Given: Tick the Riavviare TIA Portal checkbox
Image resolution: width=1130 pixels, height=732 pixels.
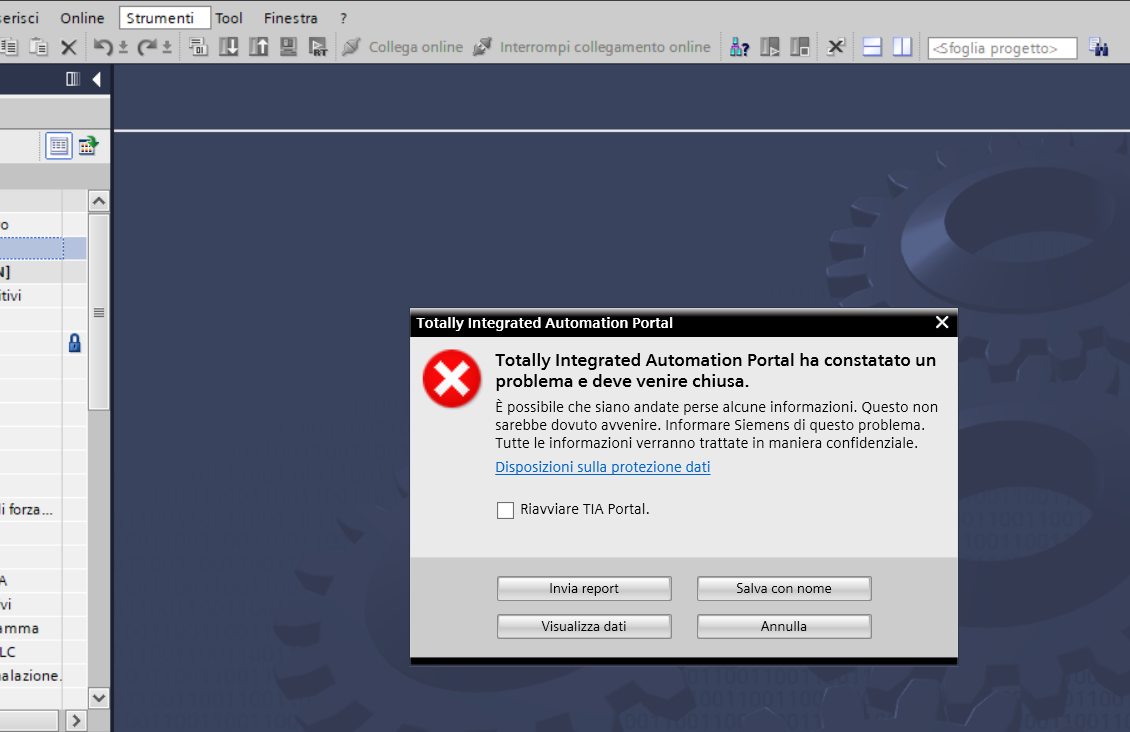Looking at the screenshot, I should 505,510.
